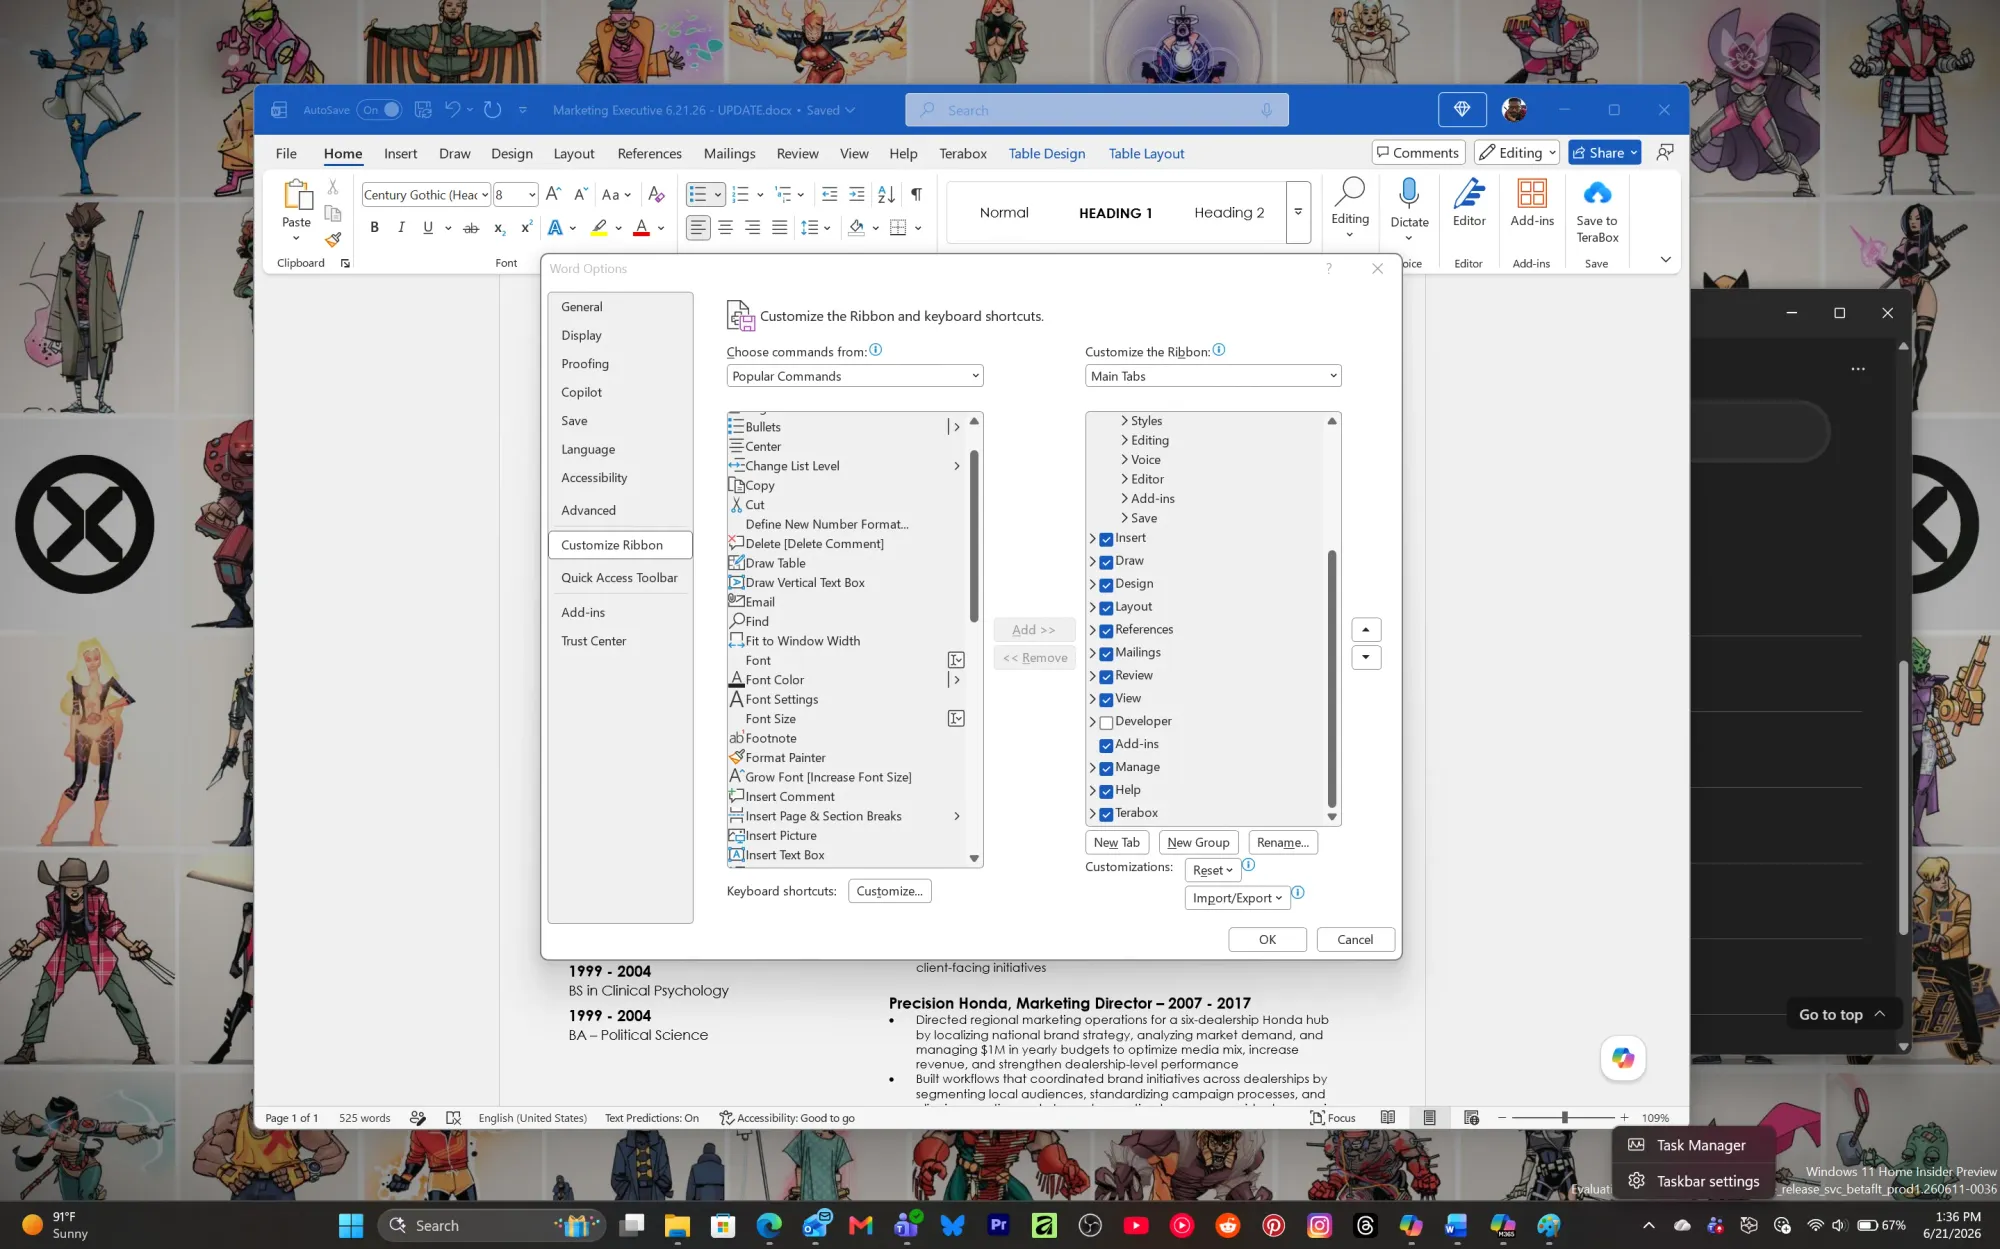The image size is (2000, 1249).
Task: Click the New Group button
Action: pos(1198,843)
